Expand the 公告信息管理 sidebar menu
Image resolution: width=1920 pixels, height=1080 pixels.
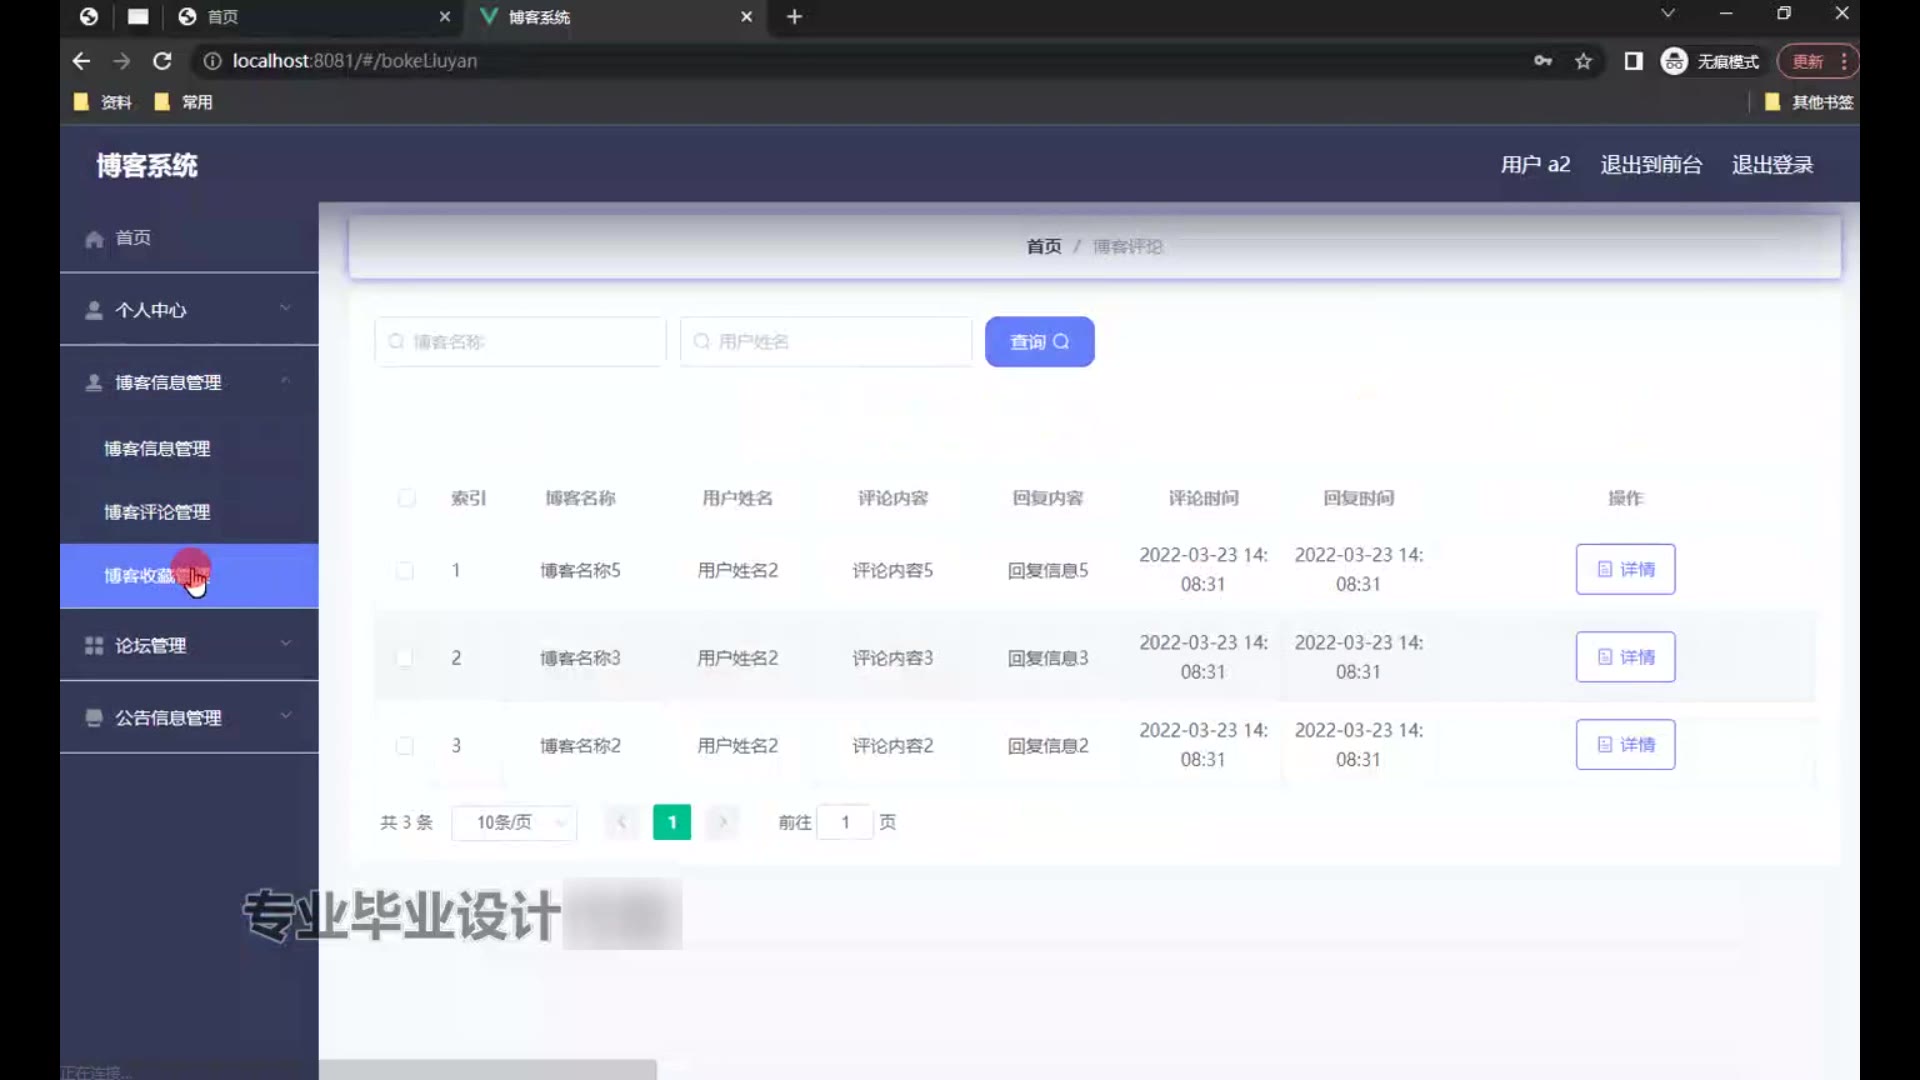(189, 717)
